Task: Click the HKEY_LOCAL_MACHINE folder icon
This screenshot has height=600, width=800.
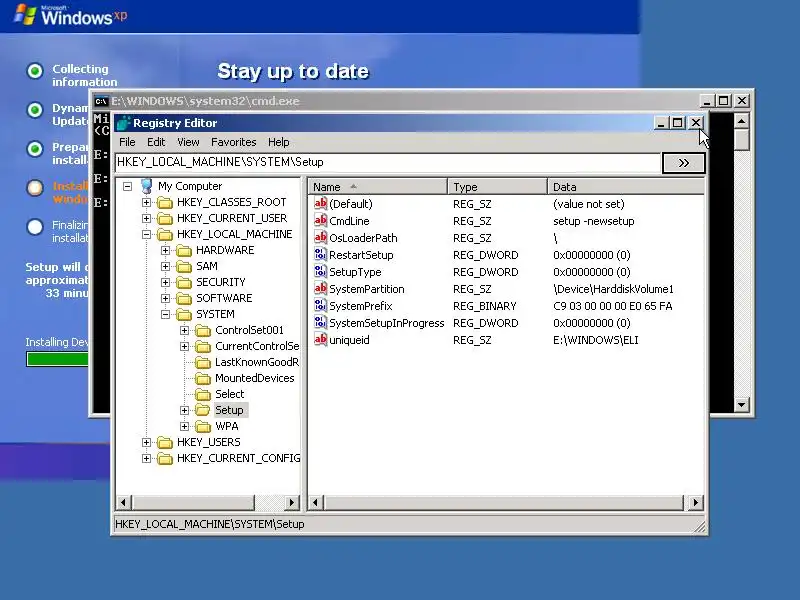Action: click(165, 235)
